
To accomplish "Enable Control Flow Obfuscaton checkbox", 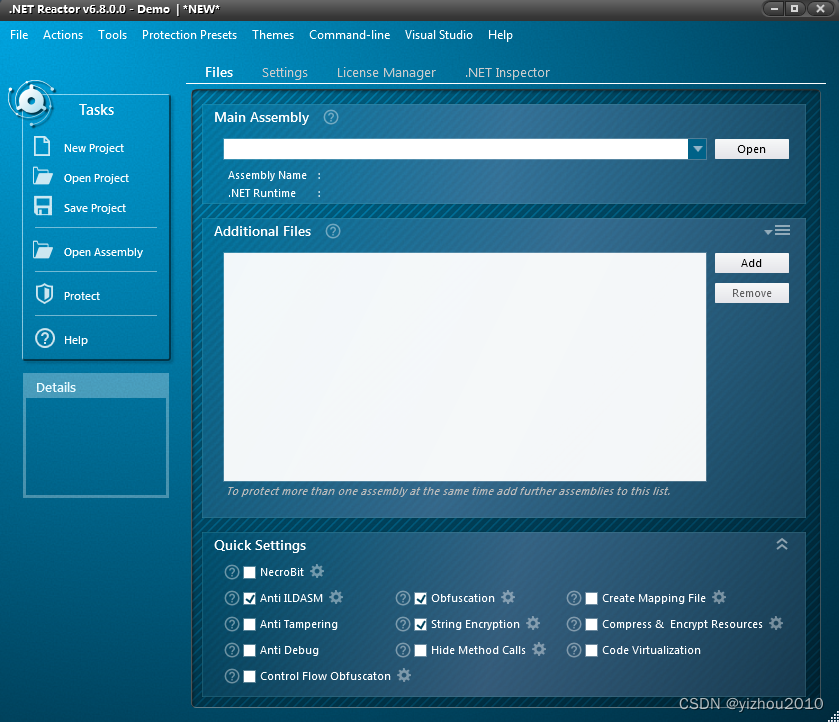I will [249, 677].
